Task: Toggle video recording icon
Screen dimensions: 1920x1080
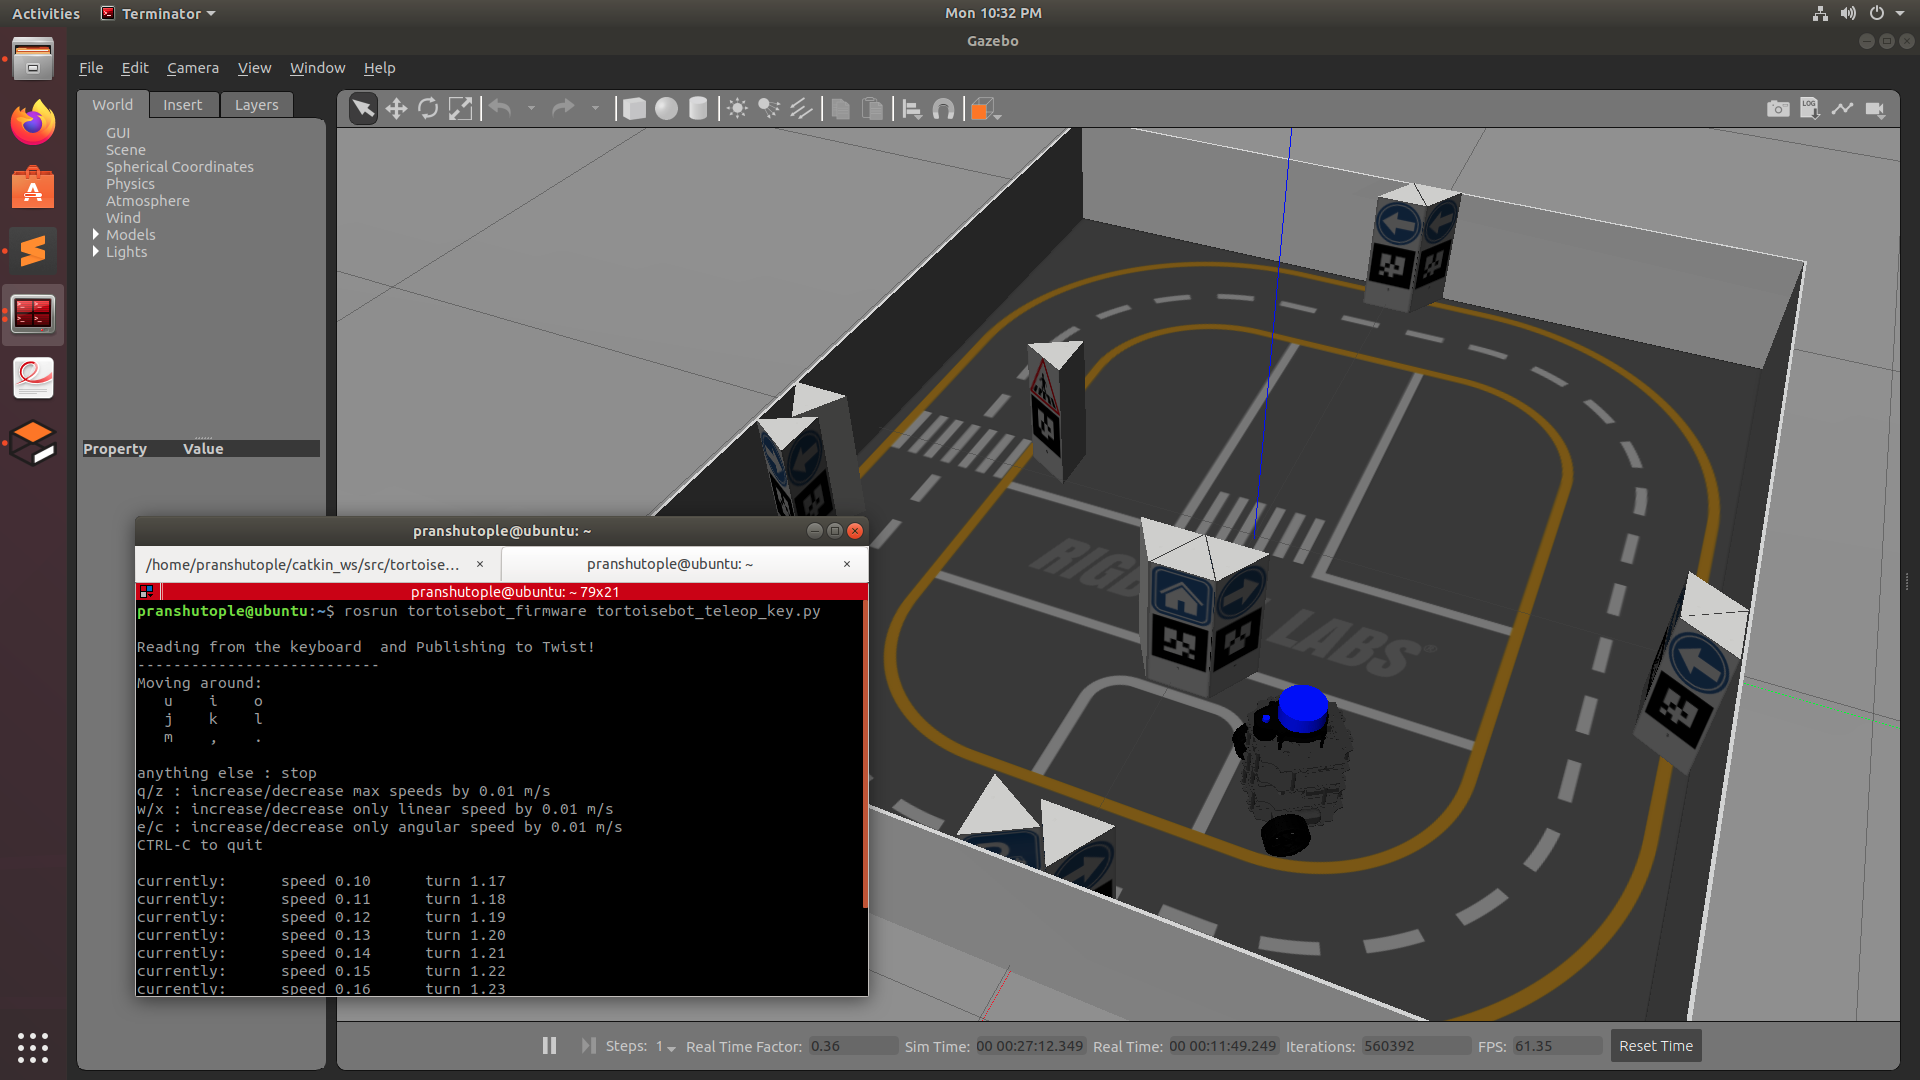Action: click(1875, 109)
